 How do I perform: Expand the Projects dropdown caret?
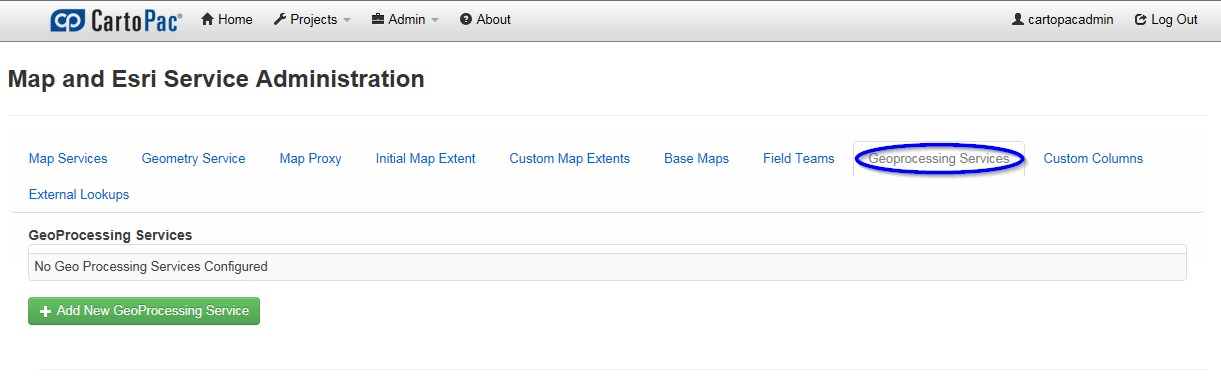click(347, 21)
